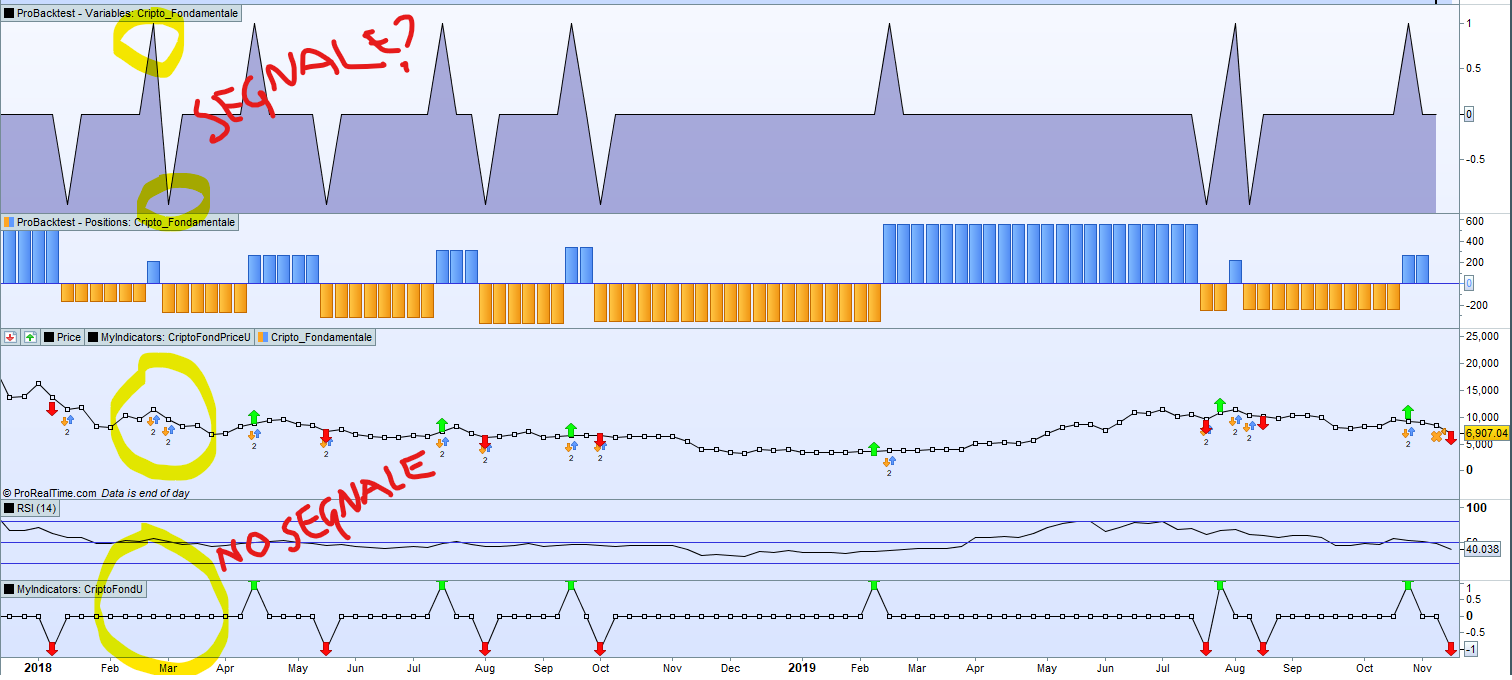Click the 2018 year label on the time axis

click(38, 667)
